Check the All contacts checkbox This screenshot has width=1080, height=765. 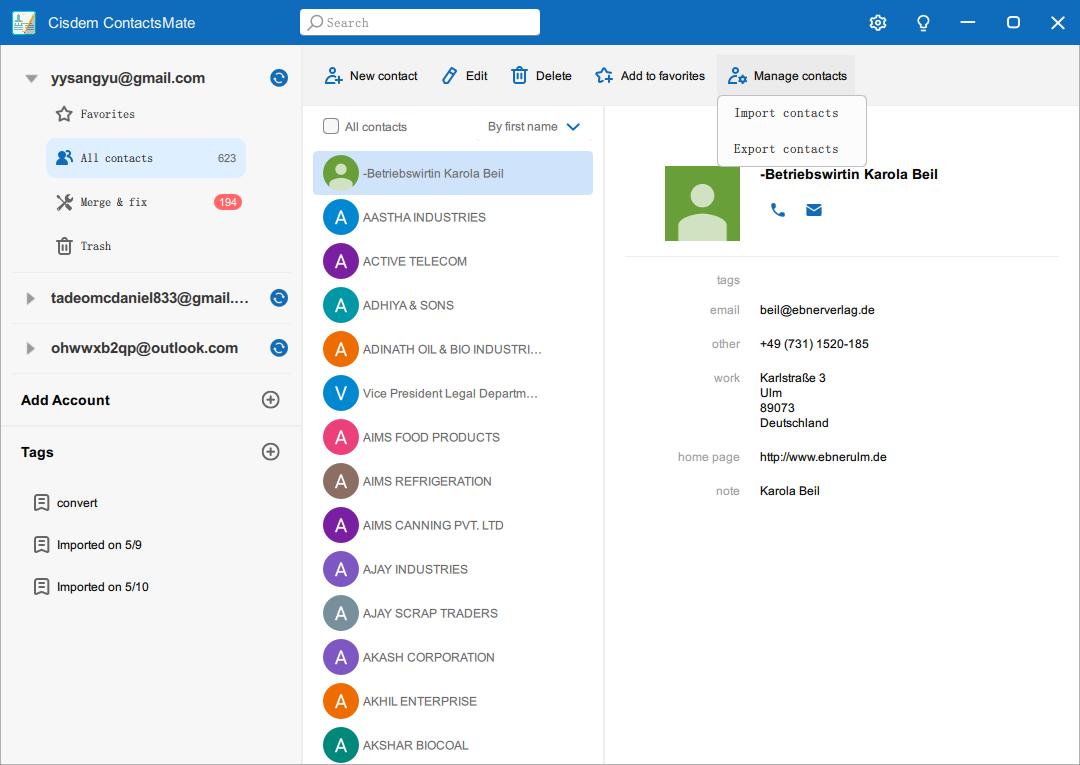(331, 126)
